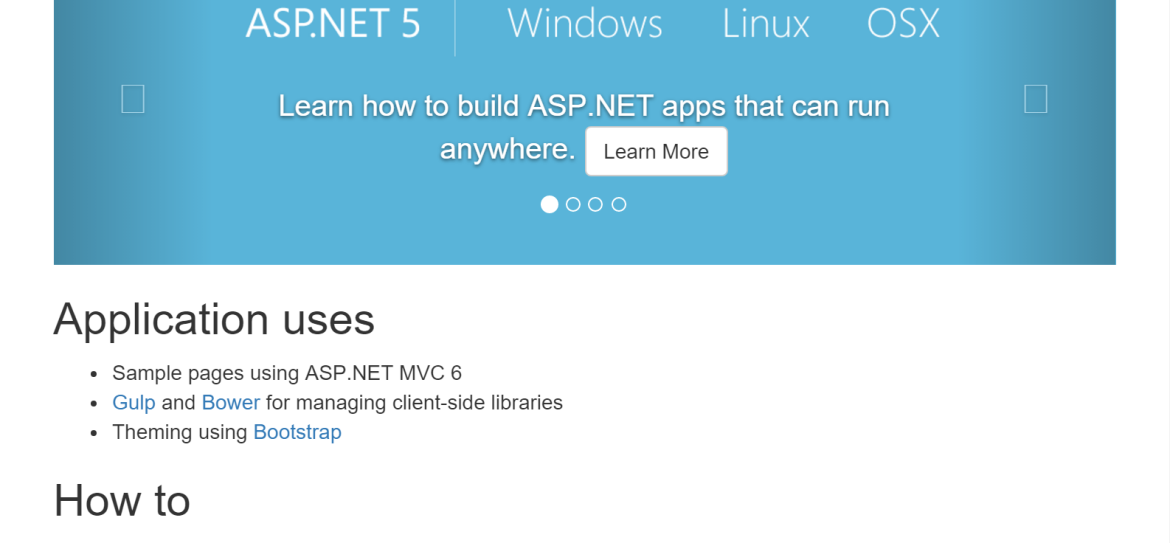Open the Learn More button
1170x543 pixels.
point(656,151)
